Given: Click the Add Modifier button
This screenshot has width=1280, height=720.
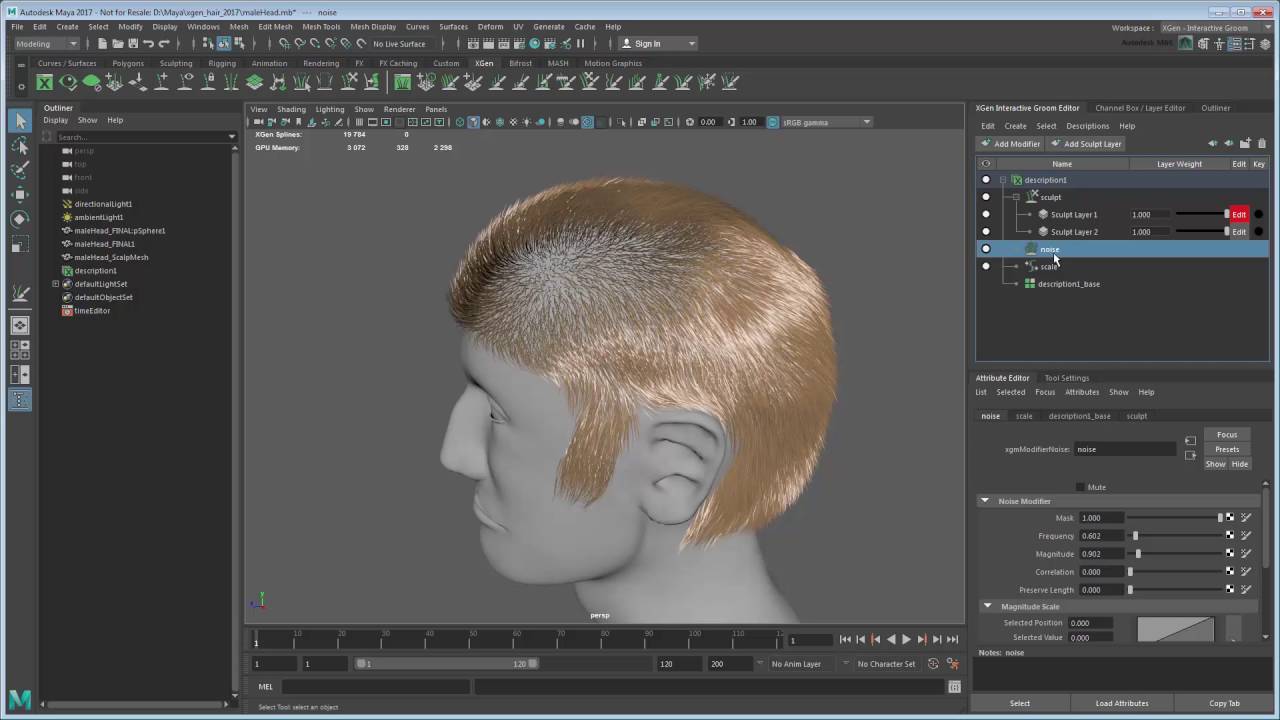Looking at the screenshot, I should [1011, 144].
